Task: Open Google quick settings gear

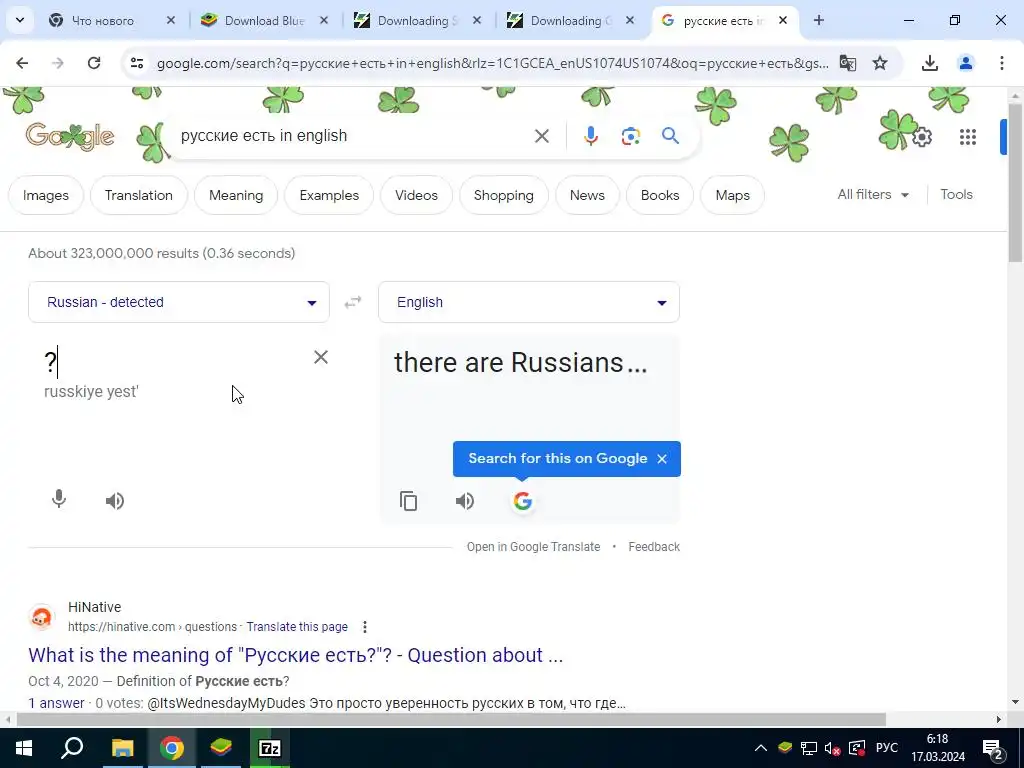Action: [921, 137]
